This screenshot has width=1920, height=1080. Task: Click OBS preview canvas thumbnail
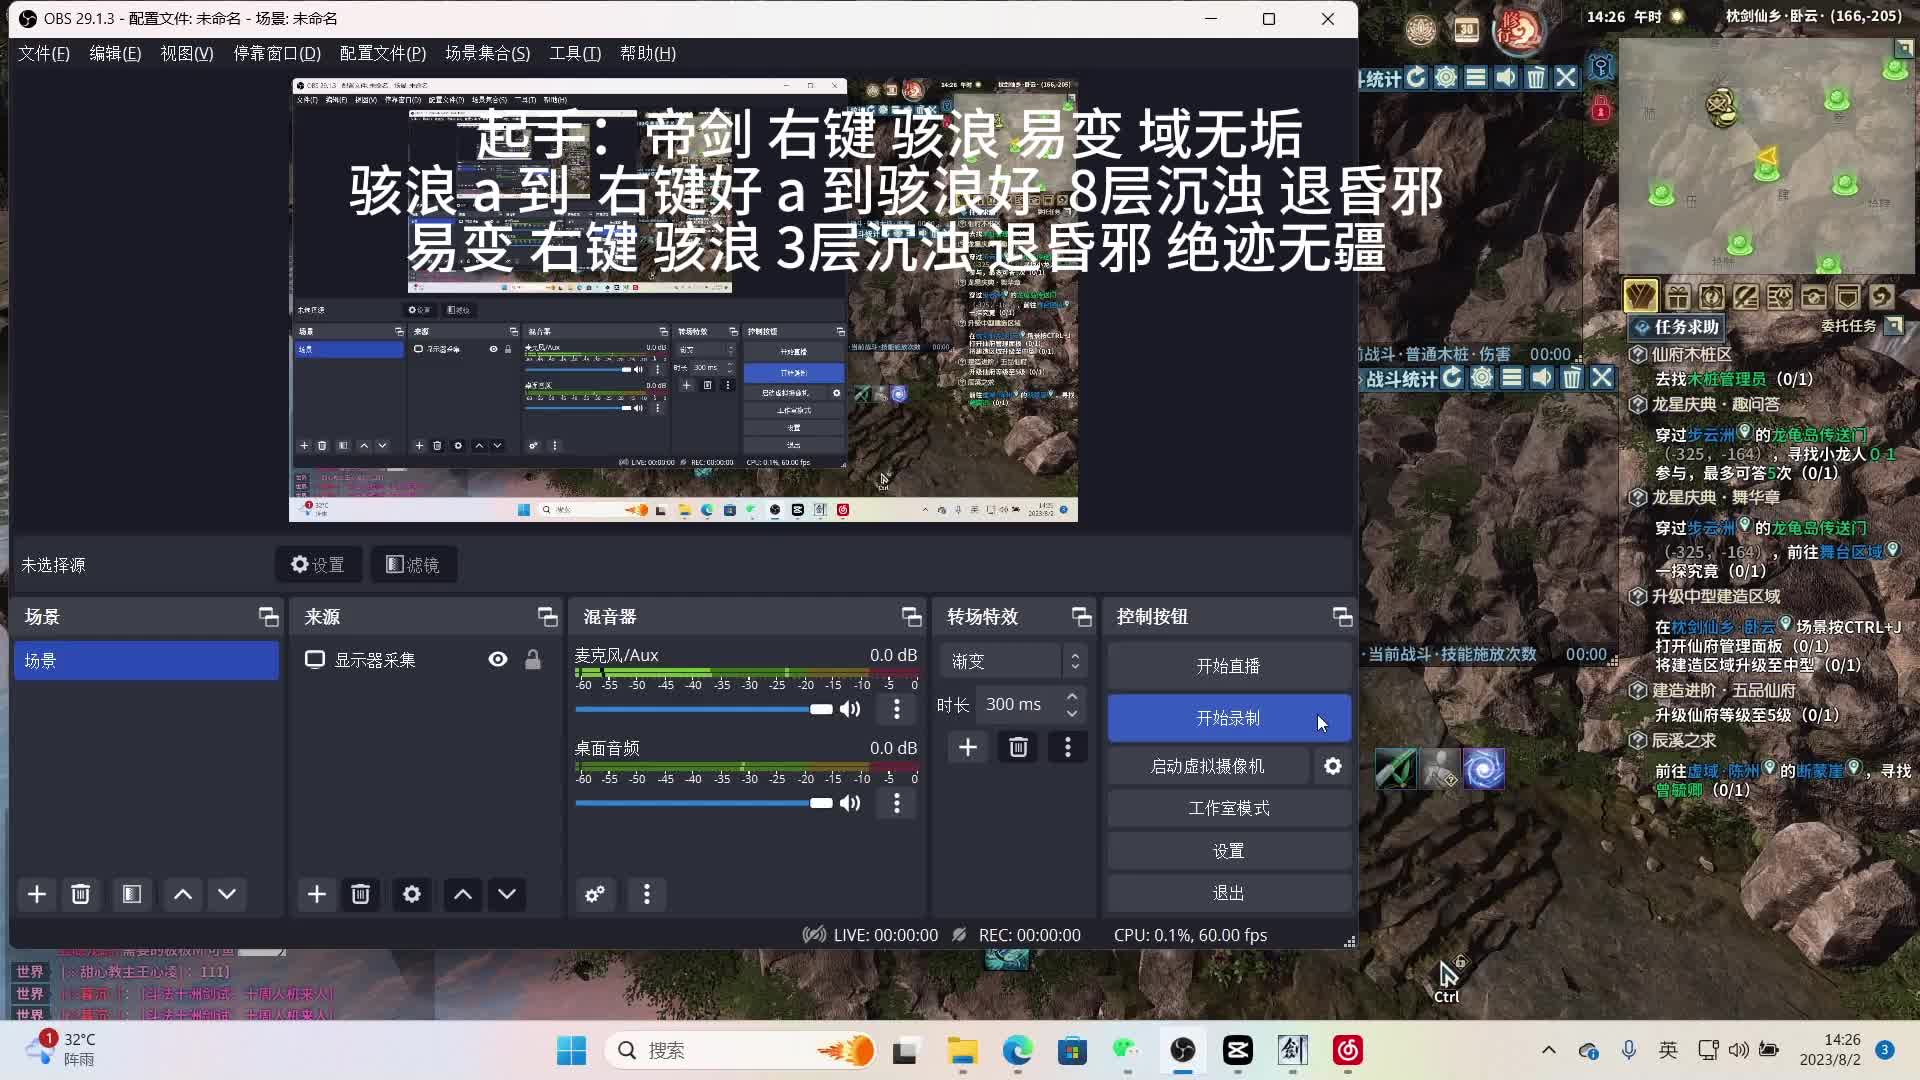(x=683, y=300)
